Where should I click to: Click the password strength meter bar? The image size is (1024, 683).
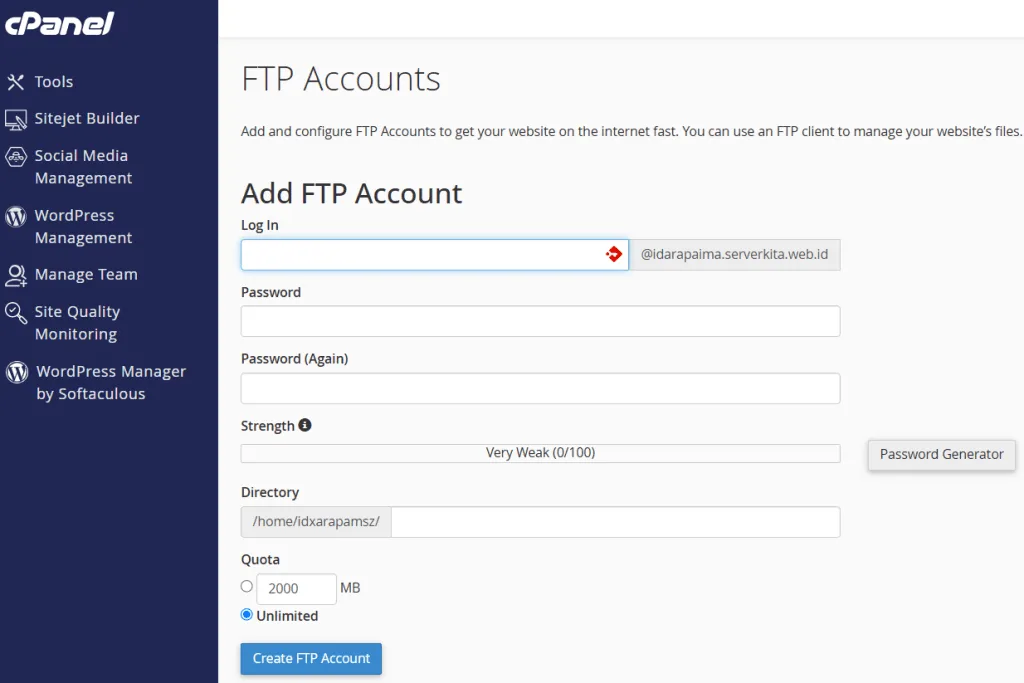pyautogui.click(x=540, y=453)
